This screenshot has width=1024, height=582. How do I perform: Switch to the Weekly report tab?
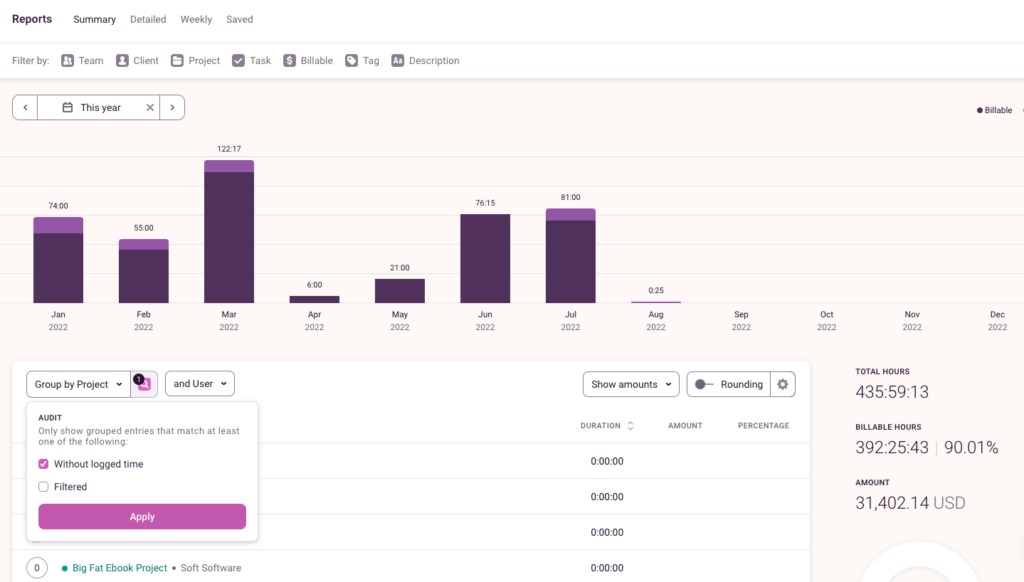(x=195, y=19)
